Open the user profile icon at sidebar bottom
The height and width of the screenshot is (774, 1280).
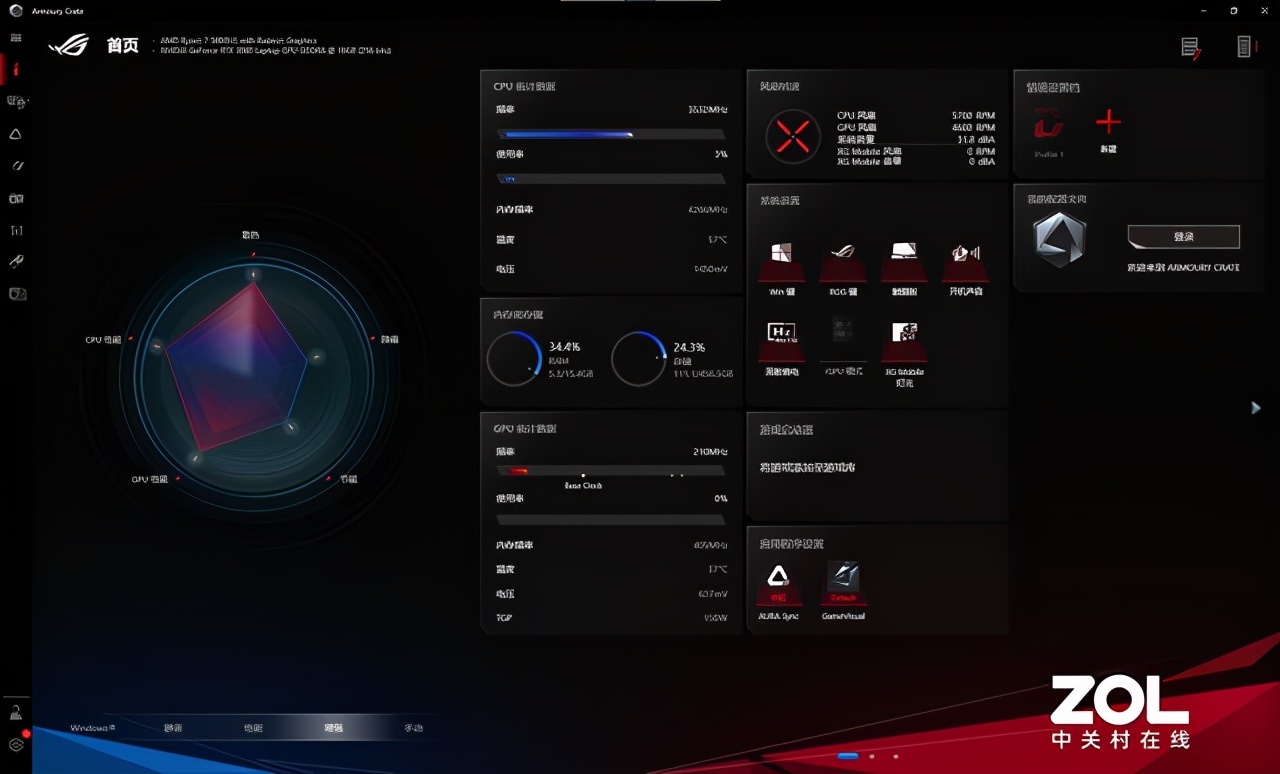tap(16, 712)
